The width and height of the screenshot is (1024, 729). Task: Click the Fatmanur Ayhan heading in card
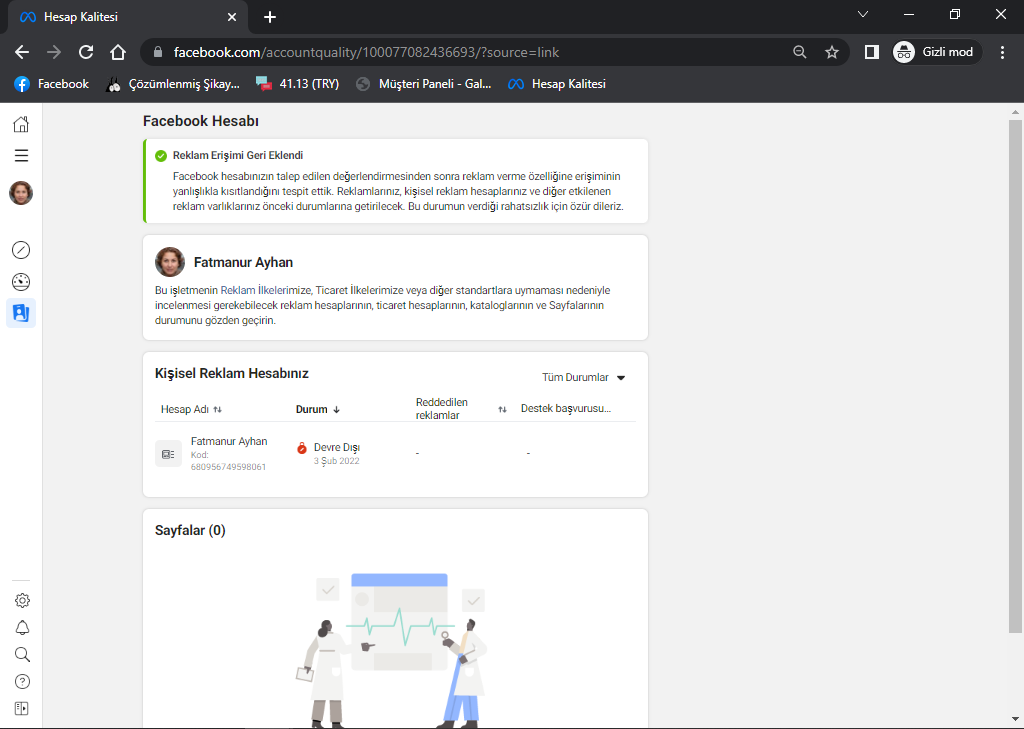tap(243, 263)
